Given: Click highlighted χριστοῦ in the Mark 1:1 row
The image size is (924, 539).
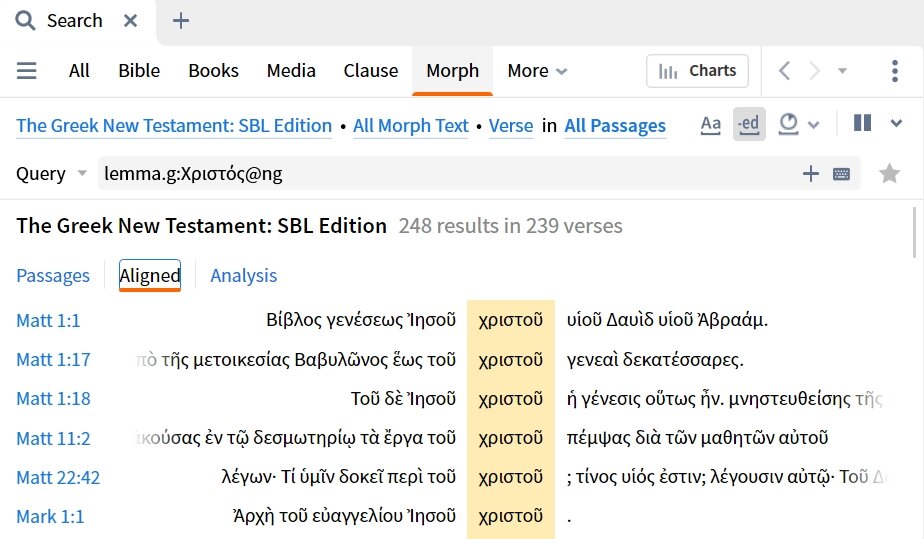Looking at the screenshot, I should click(510, 516).
